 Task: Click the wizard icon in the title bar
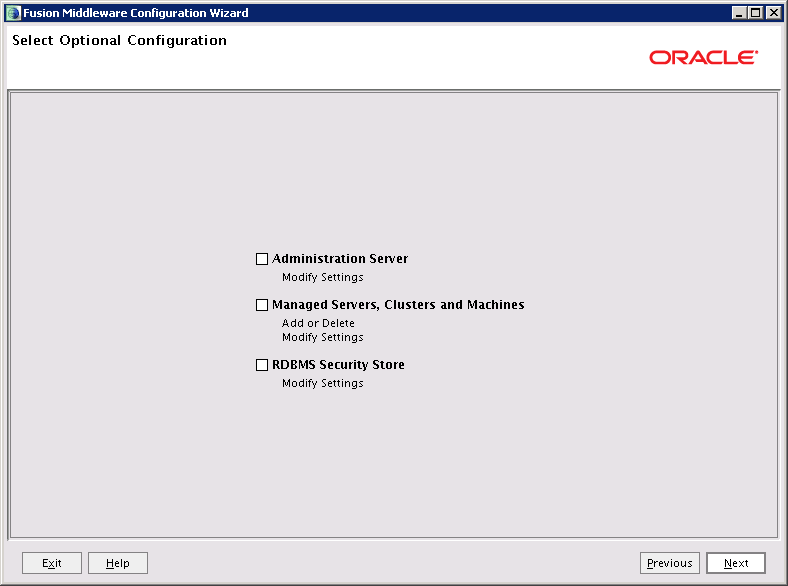click(12, 13)
